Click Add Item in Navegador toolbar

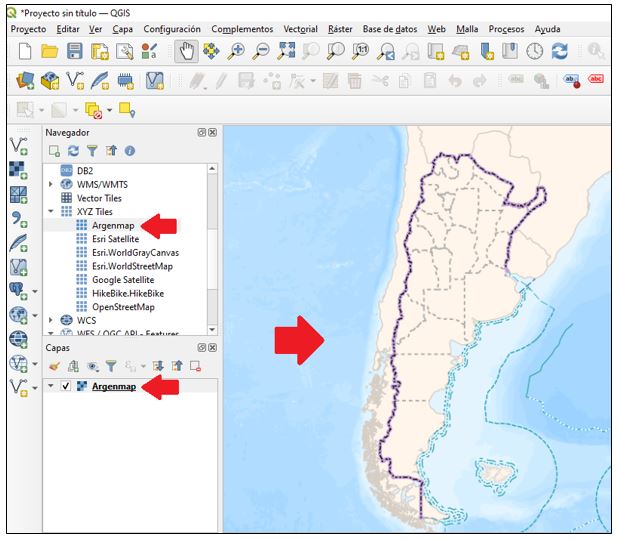tap(54, 151)
